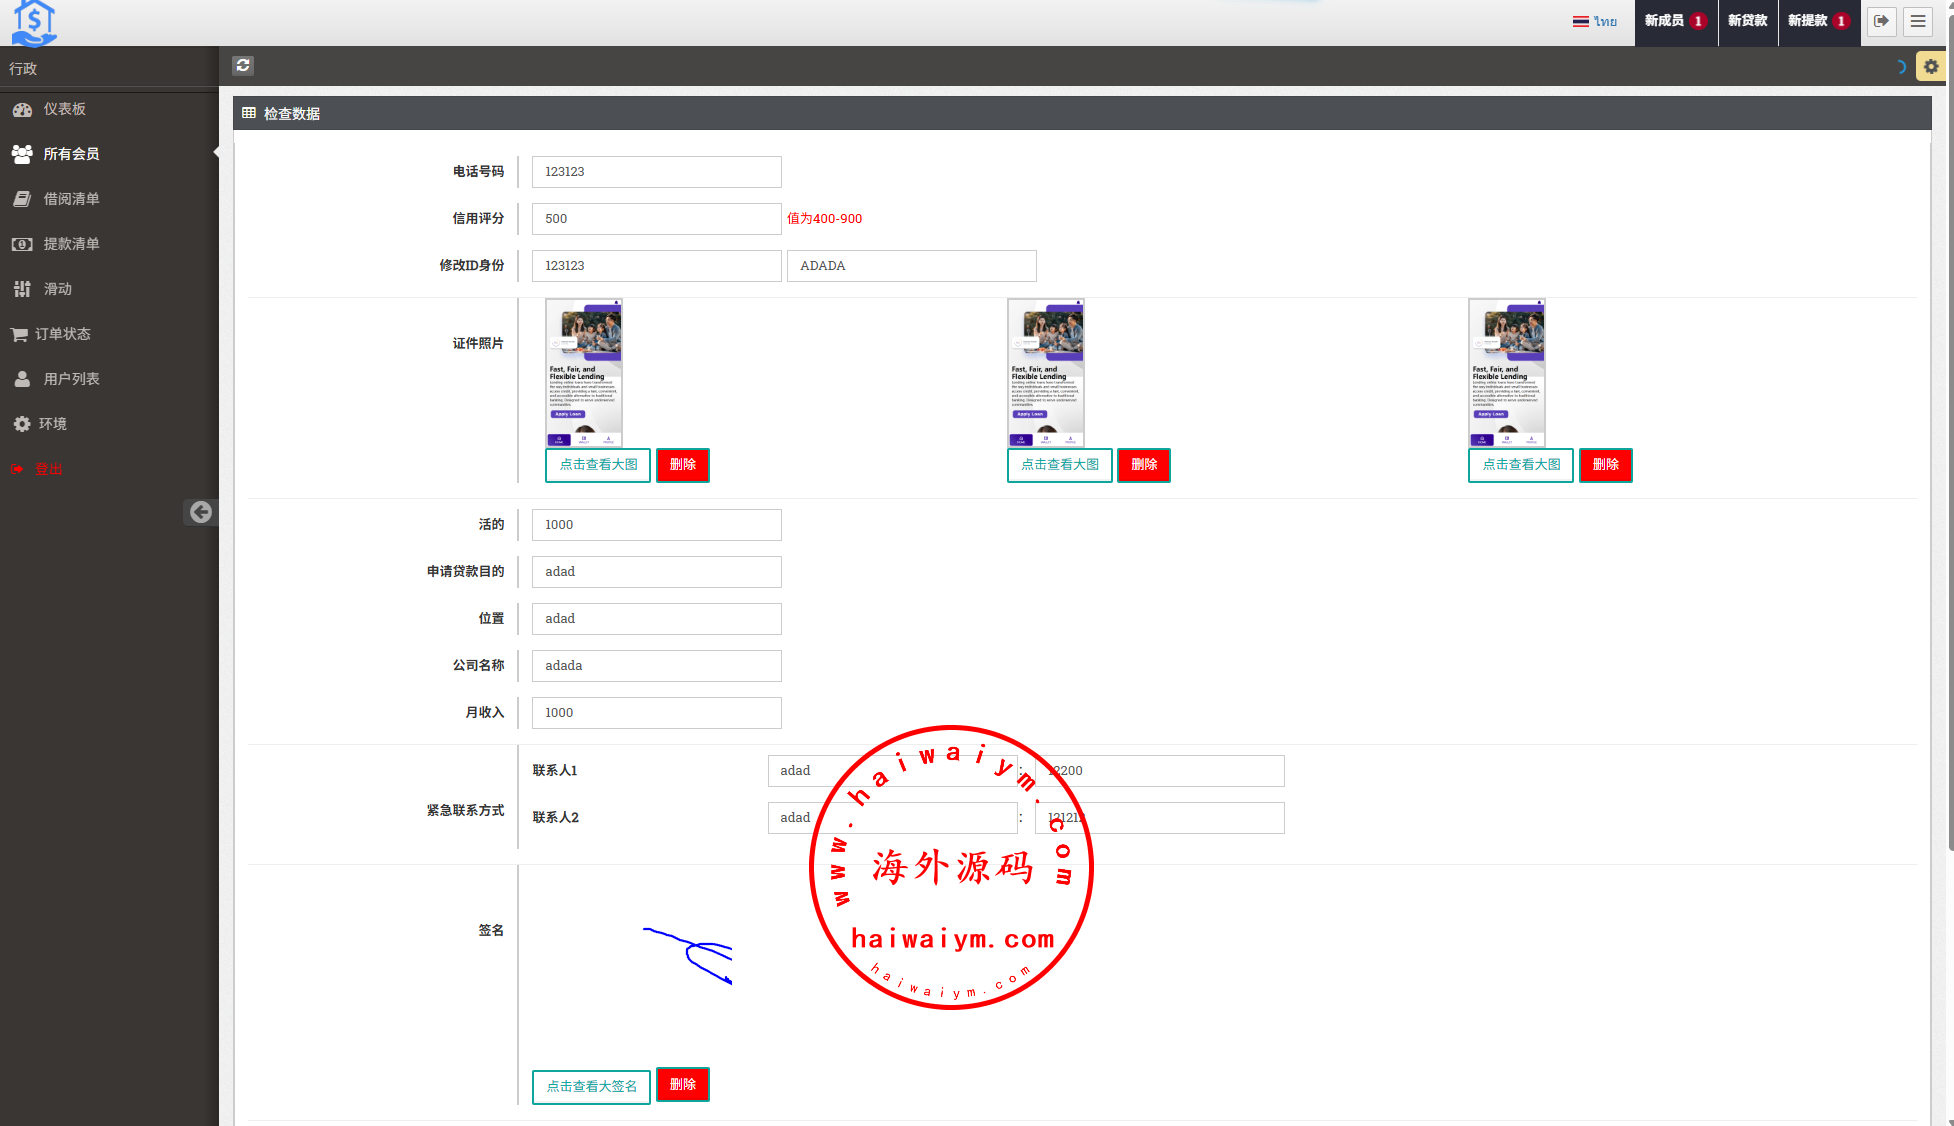Select 订单状态 sidebar item
1954x1126 pixels.
click(62, 334)
